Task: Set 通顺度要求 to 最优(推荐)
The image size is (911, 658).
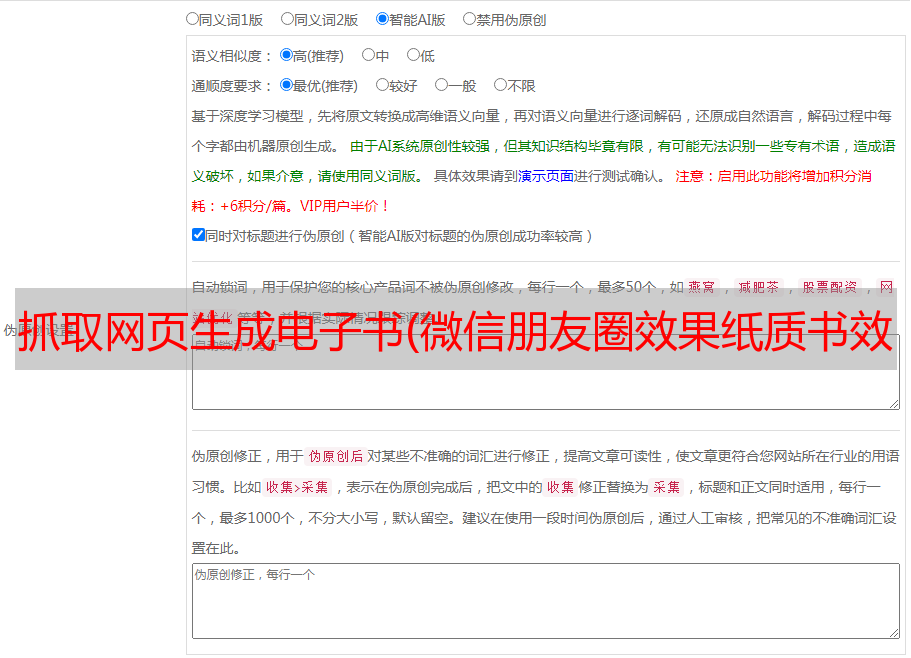Action: 286,85
